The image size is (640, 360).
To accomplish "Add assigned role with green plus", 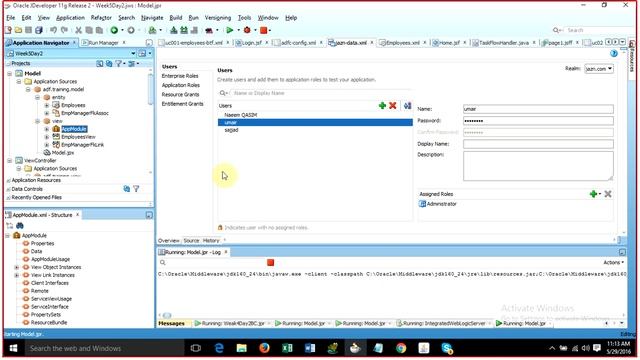I will coord(593,194).
